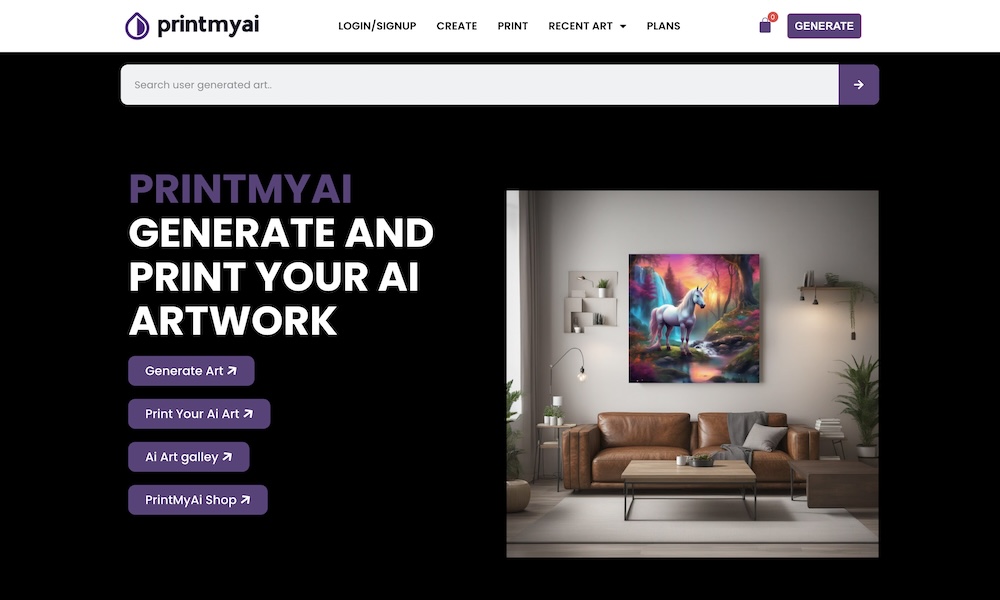The image size is (1000, 600).
Task: Expand the Recent Art dropdown caret
Action: [623, 26]
